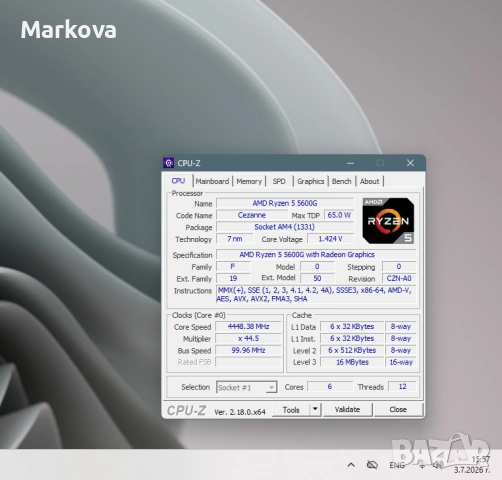Image resolution: width=502 pixels, height=480 pixels.
Task: Click the Name field AMD Ryzen 5 5600G
Action: click(285, 203)
